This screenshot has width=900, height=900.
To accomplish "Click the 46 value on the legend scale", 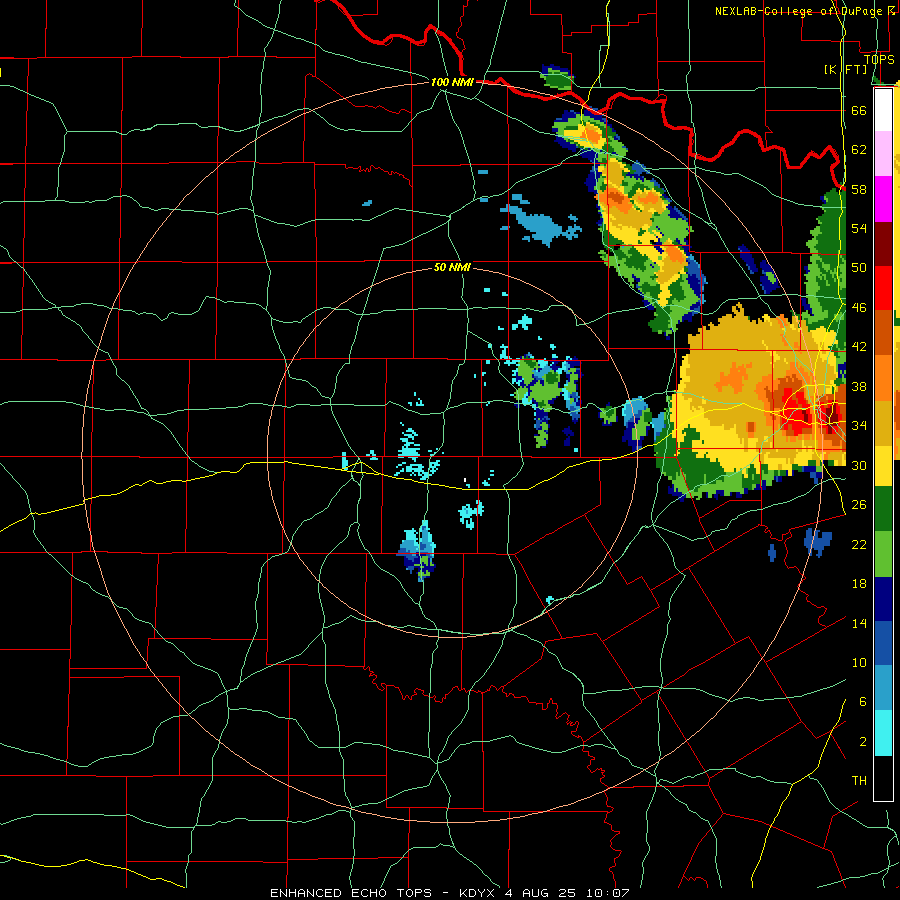I will (859, 308).
